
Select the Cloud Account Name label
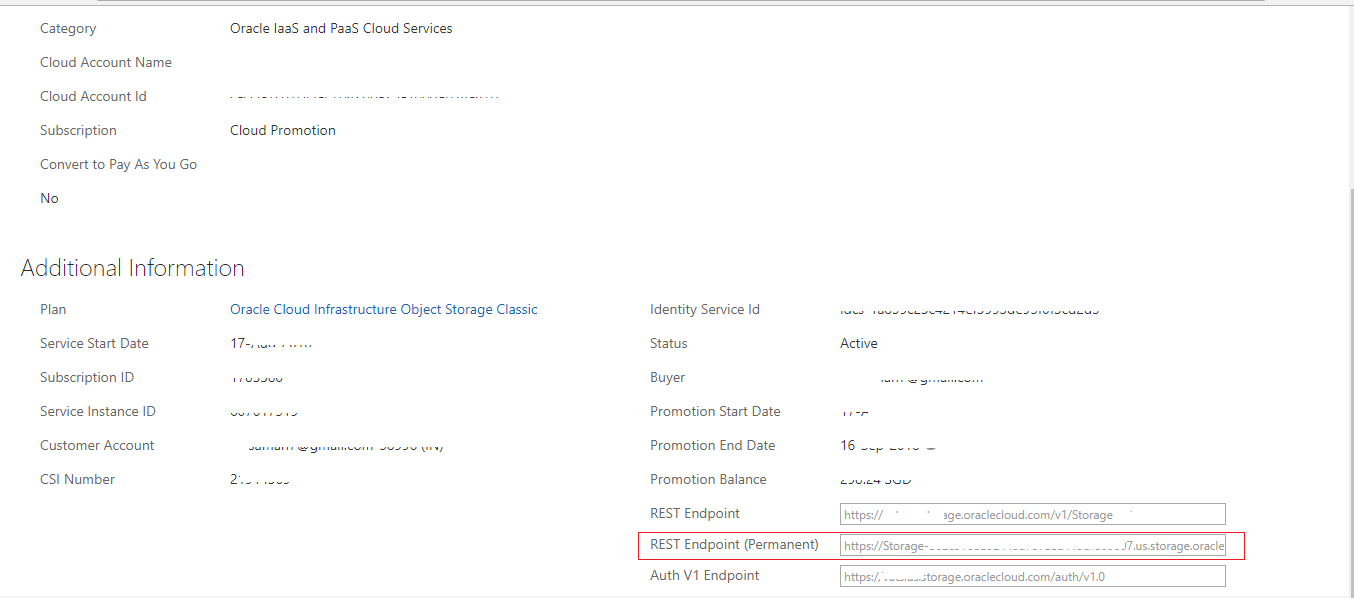(106, 63)
